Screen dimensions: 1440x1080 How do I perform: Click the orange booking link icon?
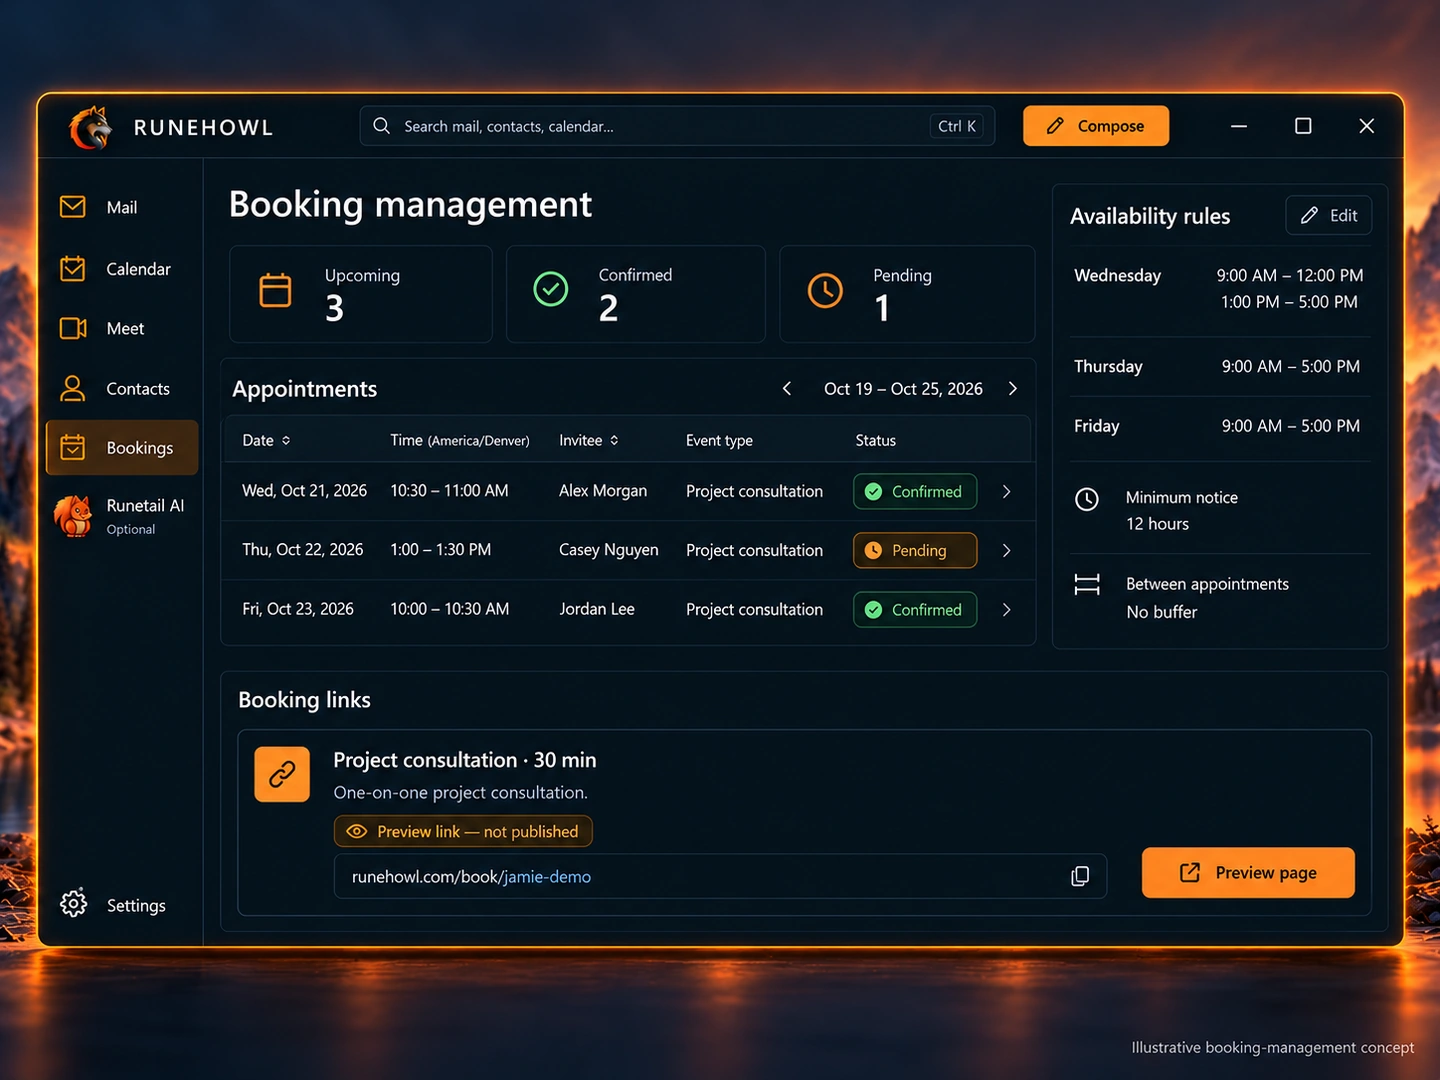(x=282, y=774)
